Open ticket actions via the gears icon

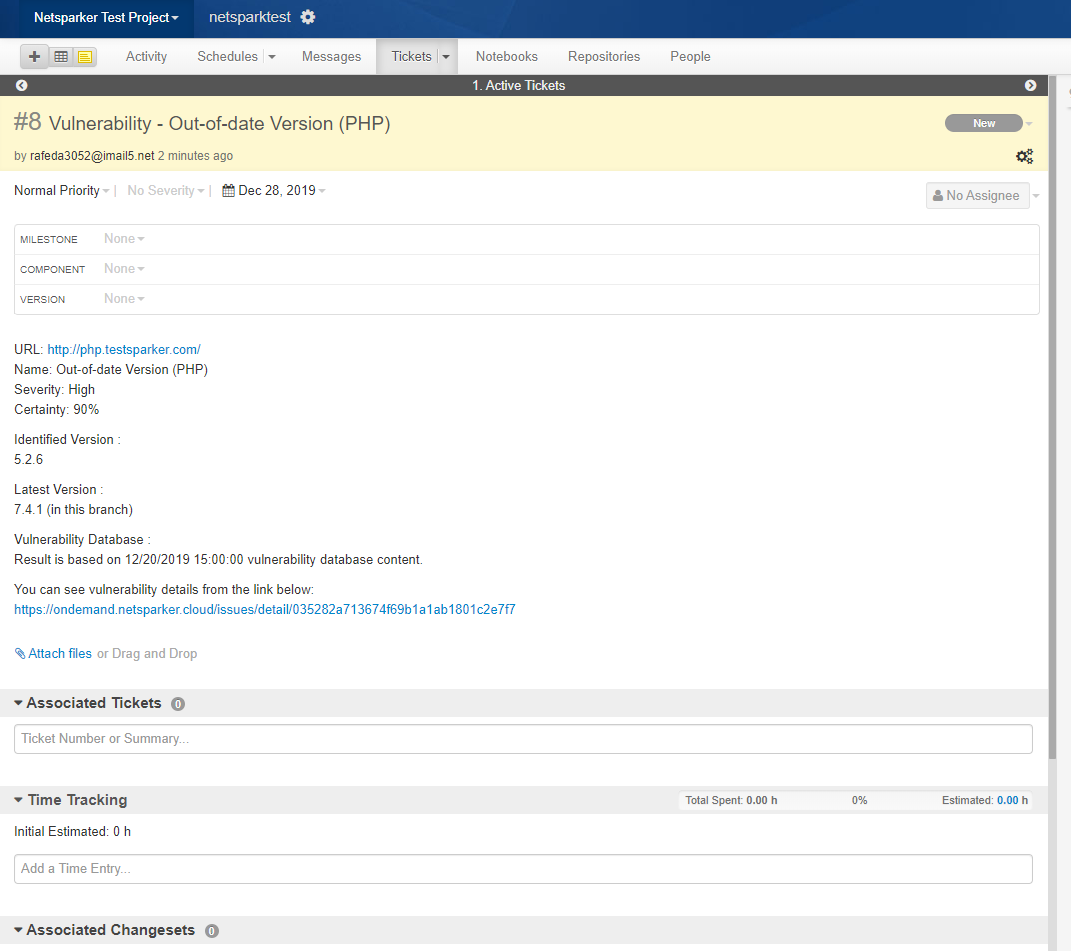tap(1024, 156)
